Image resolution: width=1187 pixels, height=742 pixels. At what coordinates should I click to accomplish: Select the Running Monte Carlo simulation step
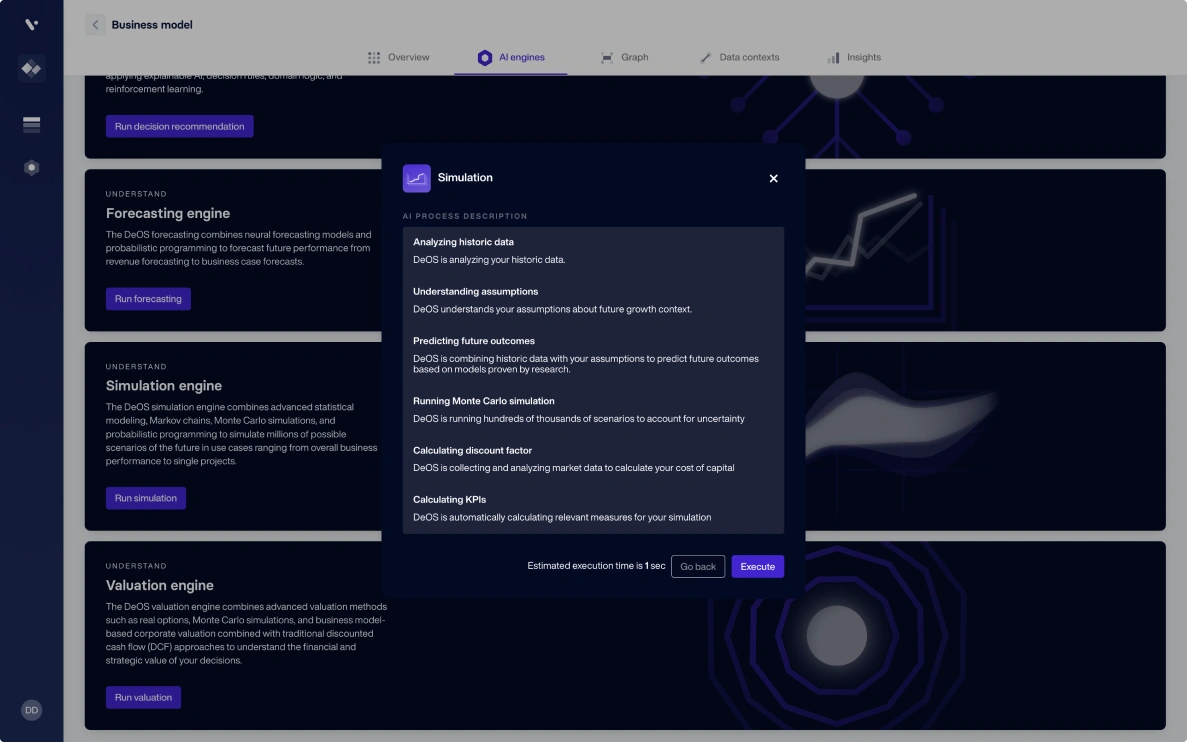tap(483, 401)
